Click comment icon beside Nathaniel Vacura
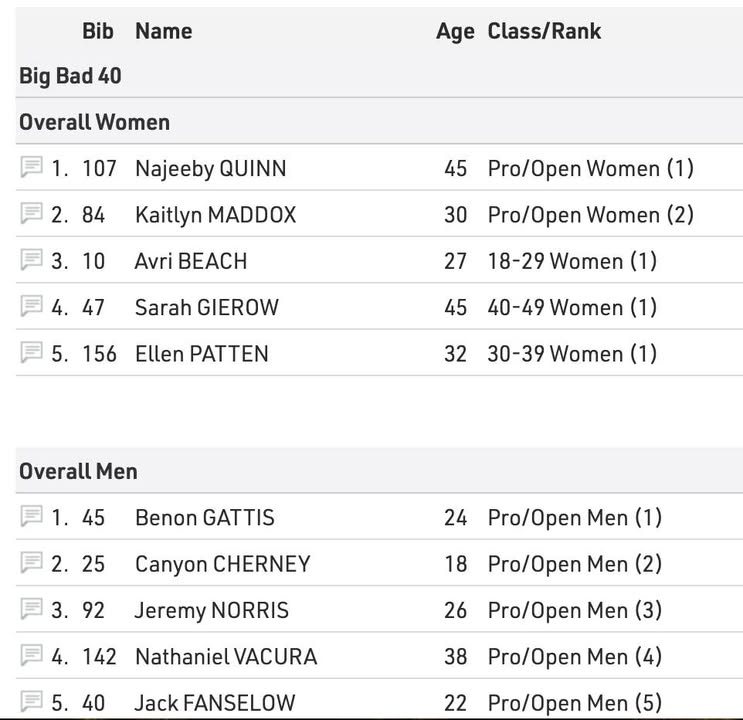The width and height of the screenshot is (743, 720). point(31,656)
